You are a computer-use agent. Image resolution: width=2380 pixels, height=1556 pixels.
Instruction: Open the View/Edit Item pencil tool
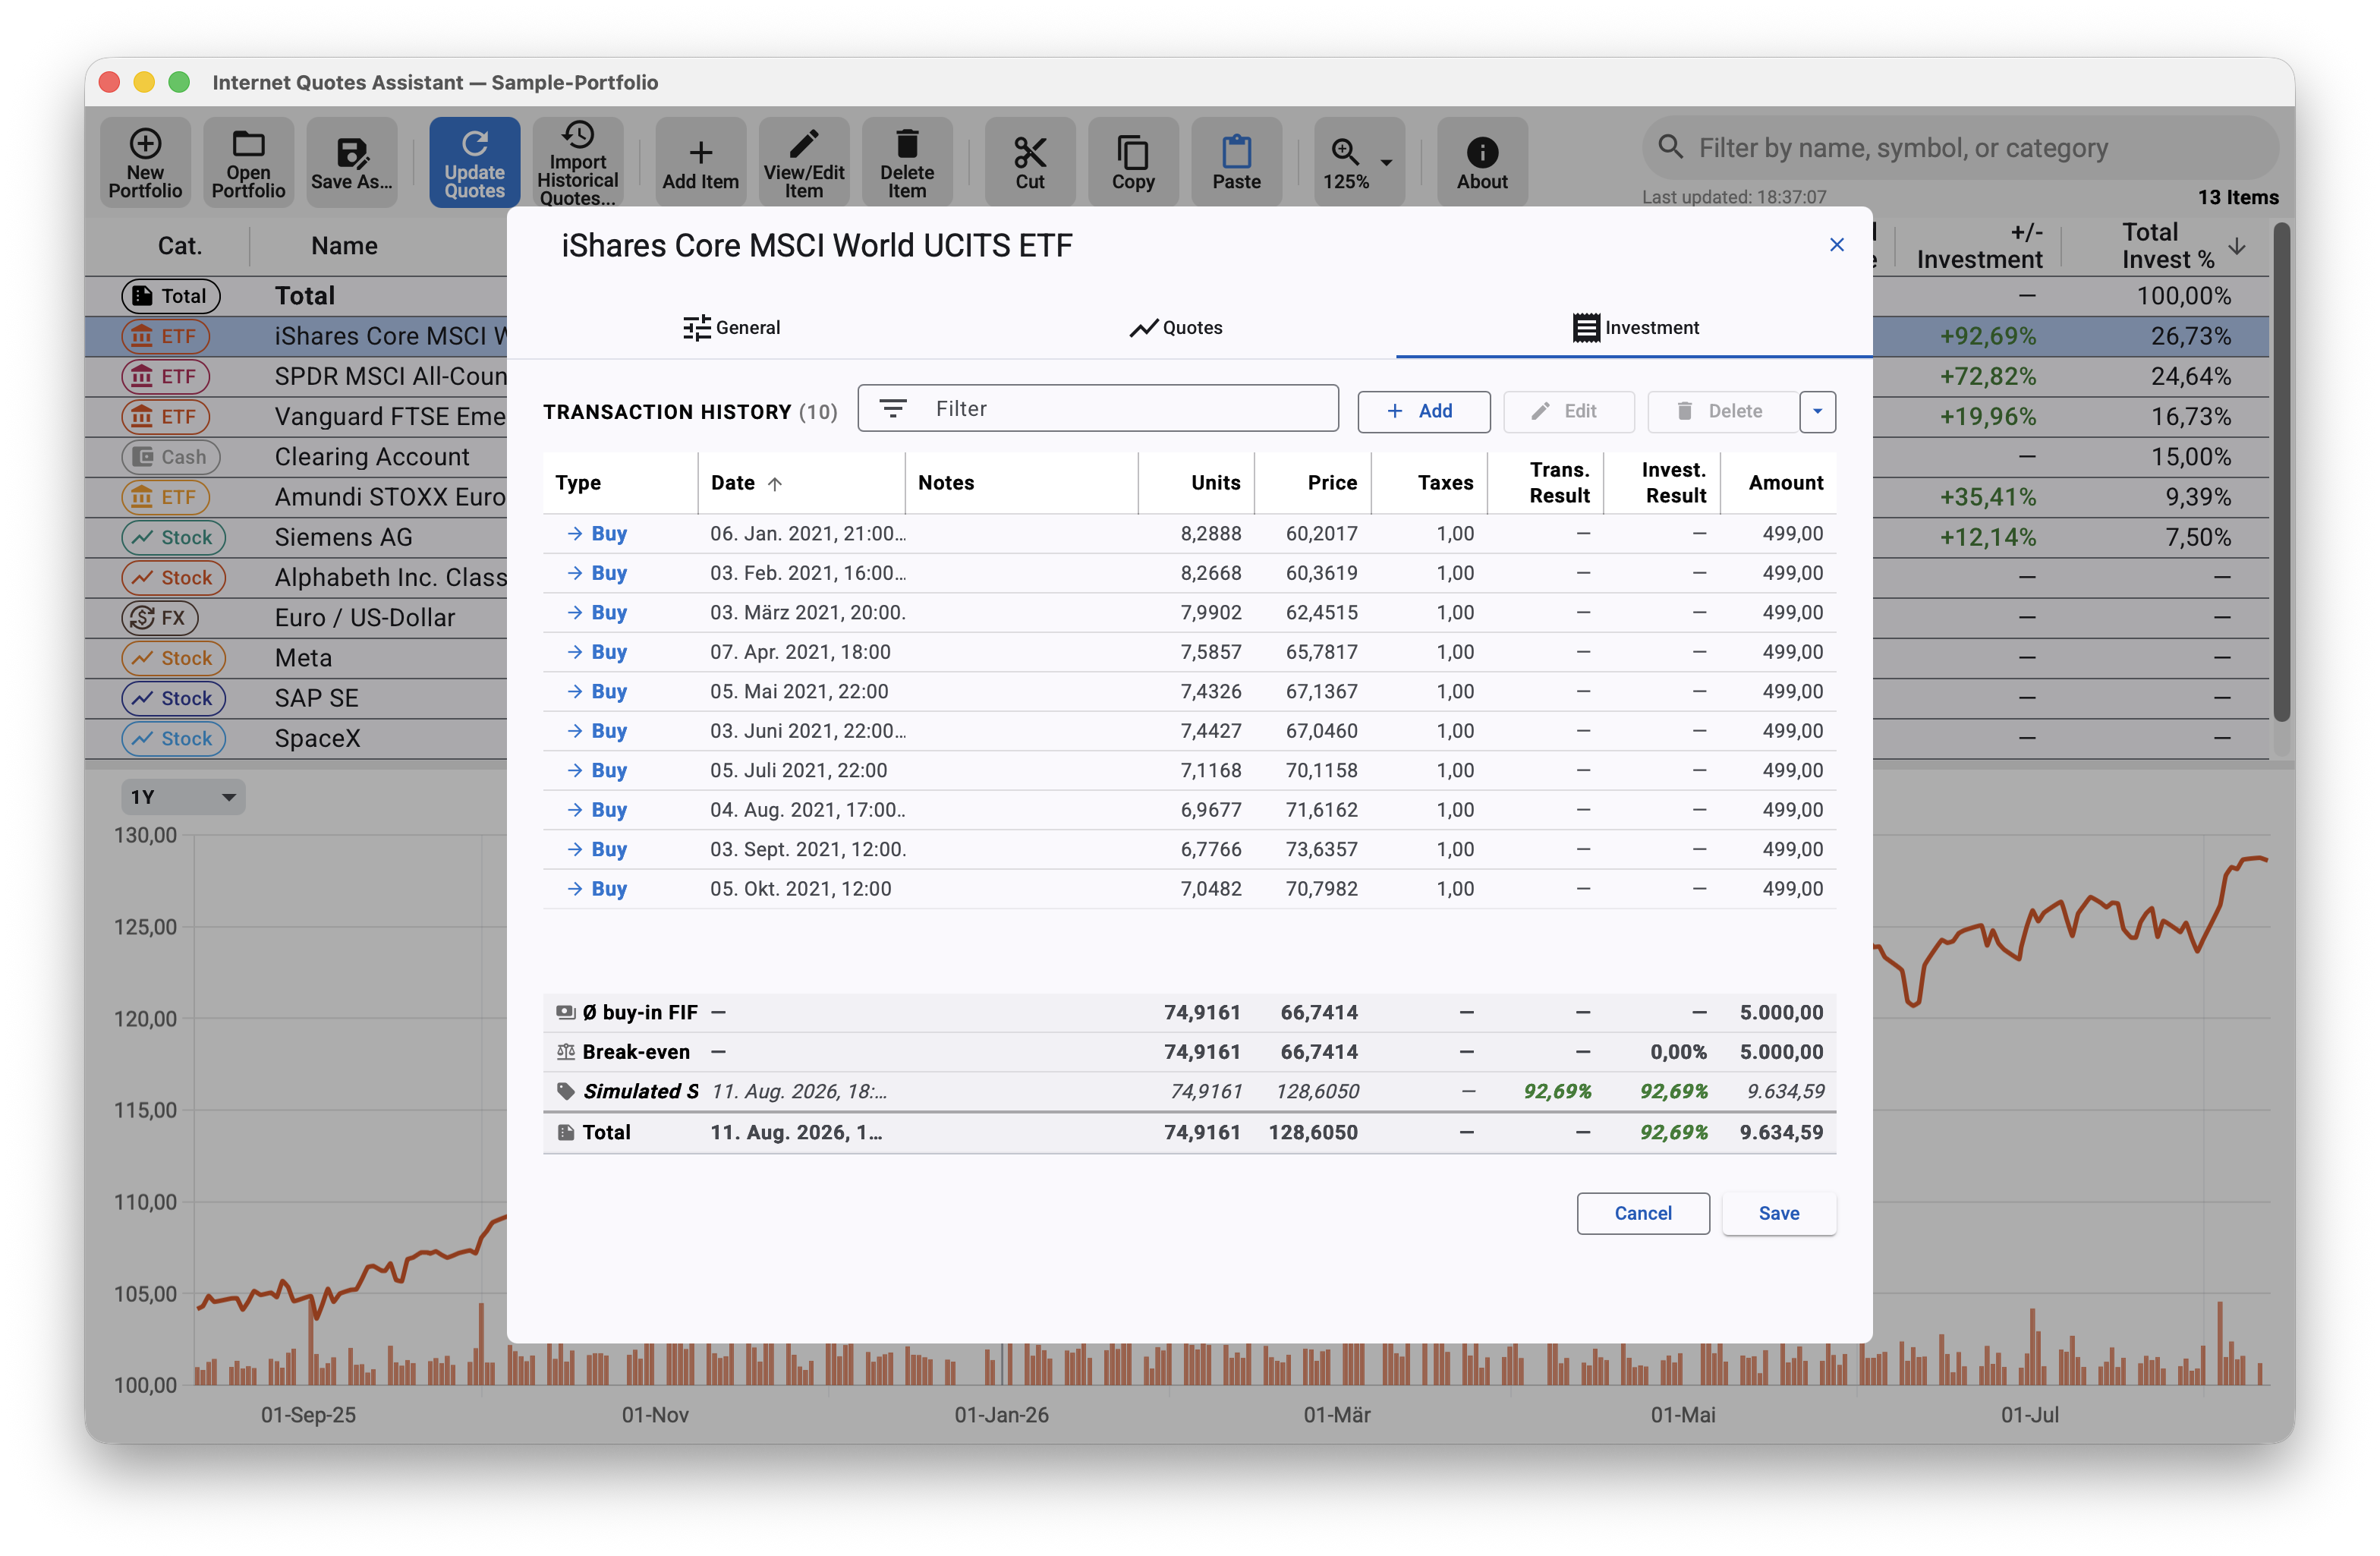pos(803,162)
